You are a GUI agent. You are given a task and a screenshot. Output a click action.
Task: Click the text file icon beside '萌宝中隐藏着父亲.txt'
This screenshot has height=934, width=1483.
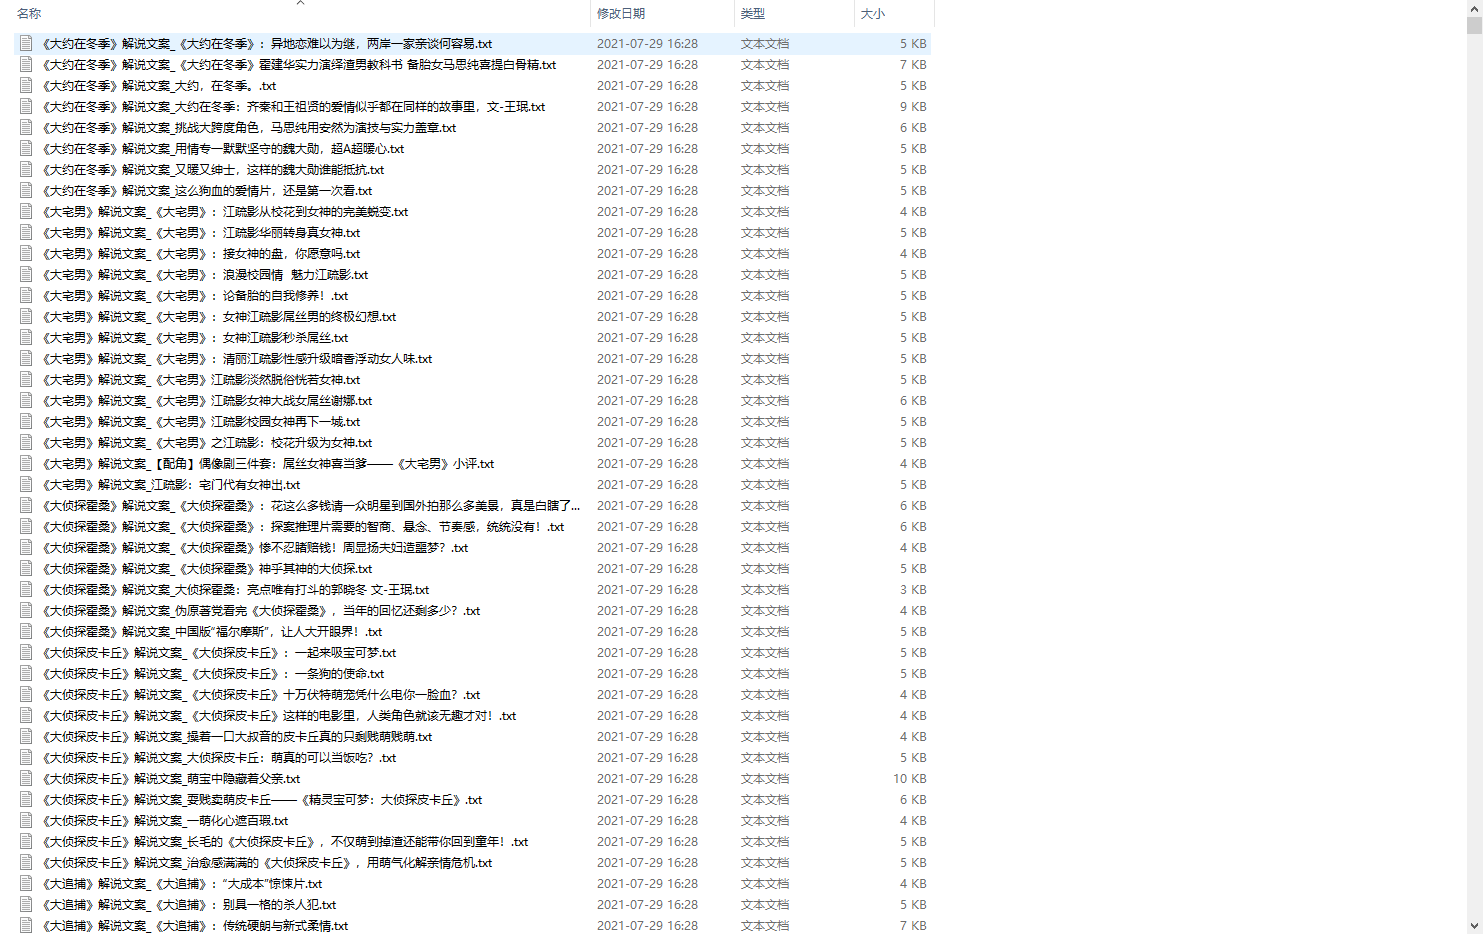pyautogui.click(x=26, y=779)
